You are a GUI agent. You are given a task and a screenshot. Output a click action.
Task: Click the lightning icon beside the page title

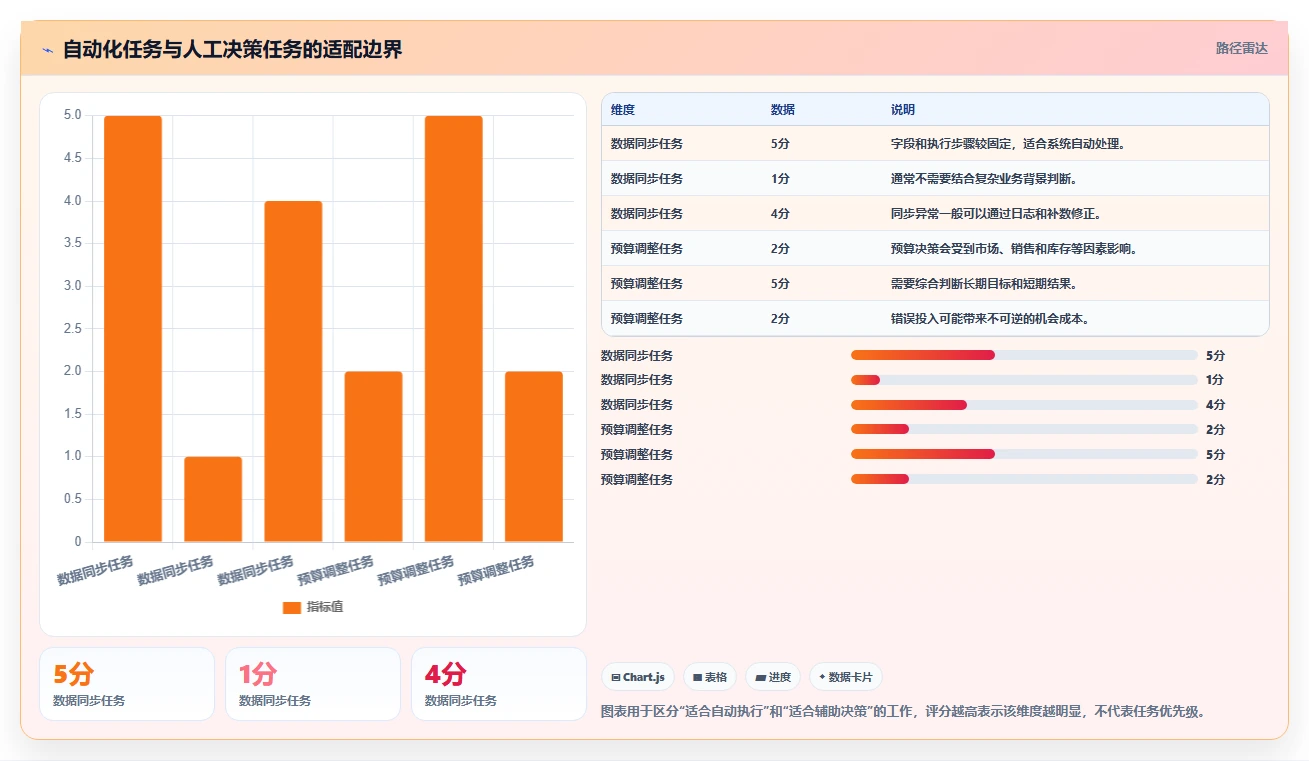[x=47, y=50]
